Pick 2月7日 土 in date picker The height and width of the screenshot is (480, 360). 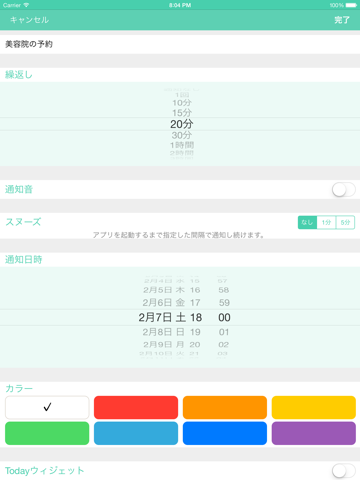coord(162,317)
